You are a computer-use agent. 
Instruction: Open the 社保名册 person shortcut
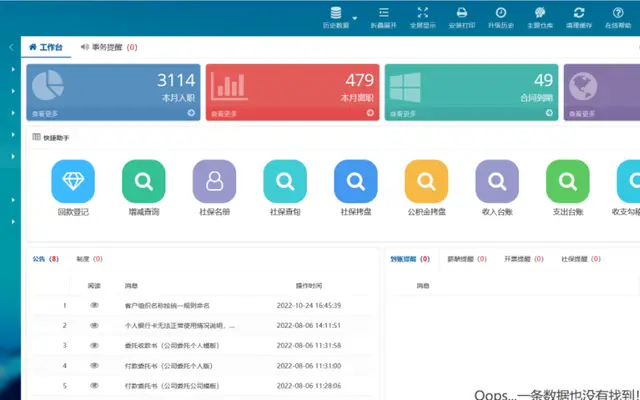(x=214, y=181)
